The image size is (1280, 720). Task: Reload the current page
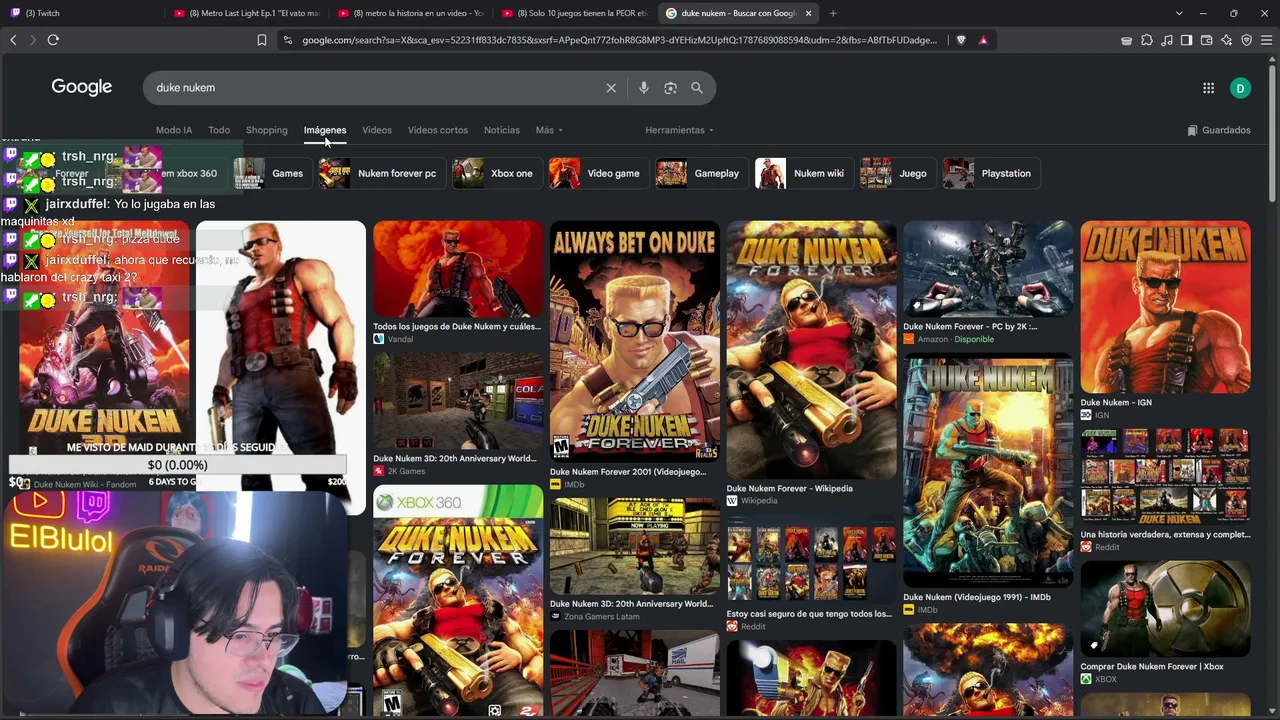(x=53, y=40)
